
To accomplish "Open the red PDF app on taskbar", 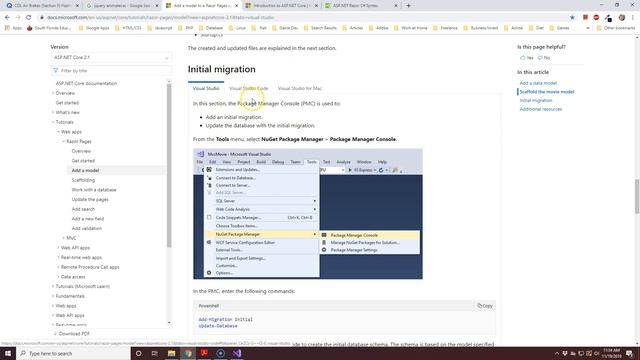I will coord(204,353).
